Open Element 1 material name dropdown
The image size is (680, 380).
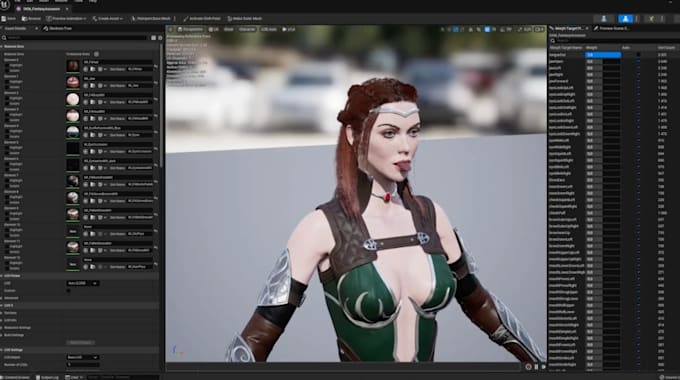pos(118,79)
